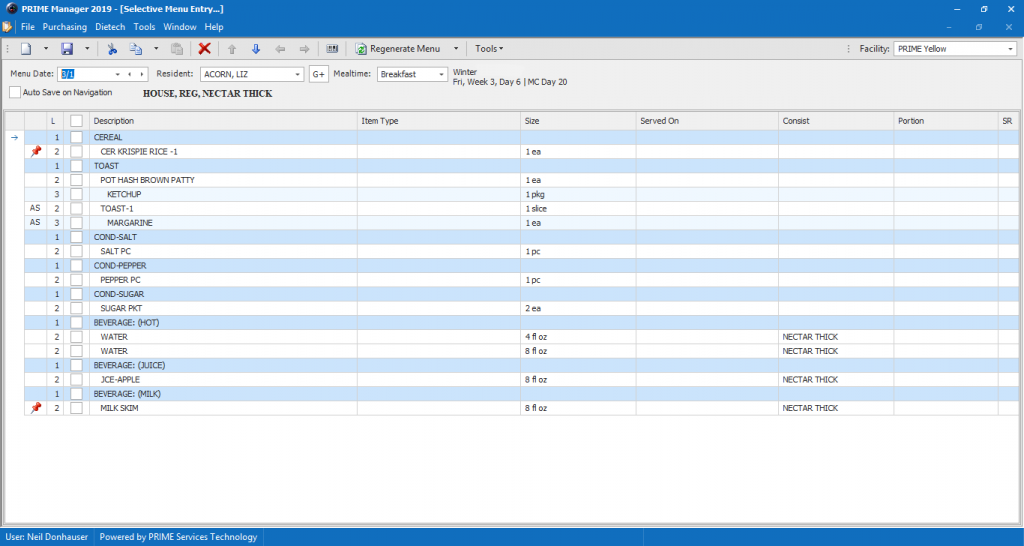Open the Facility PRIME Yellow dropdown

coord(1009,48)
